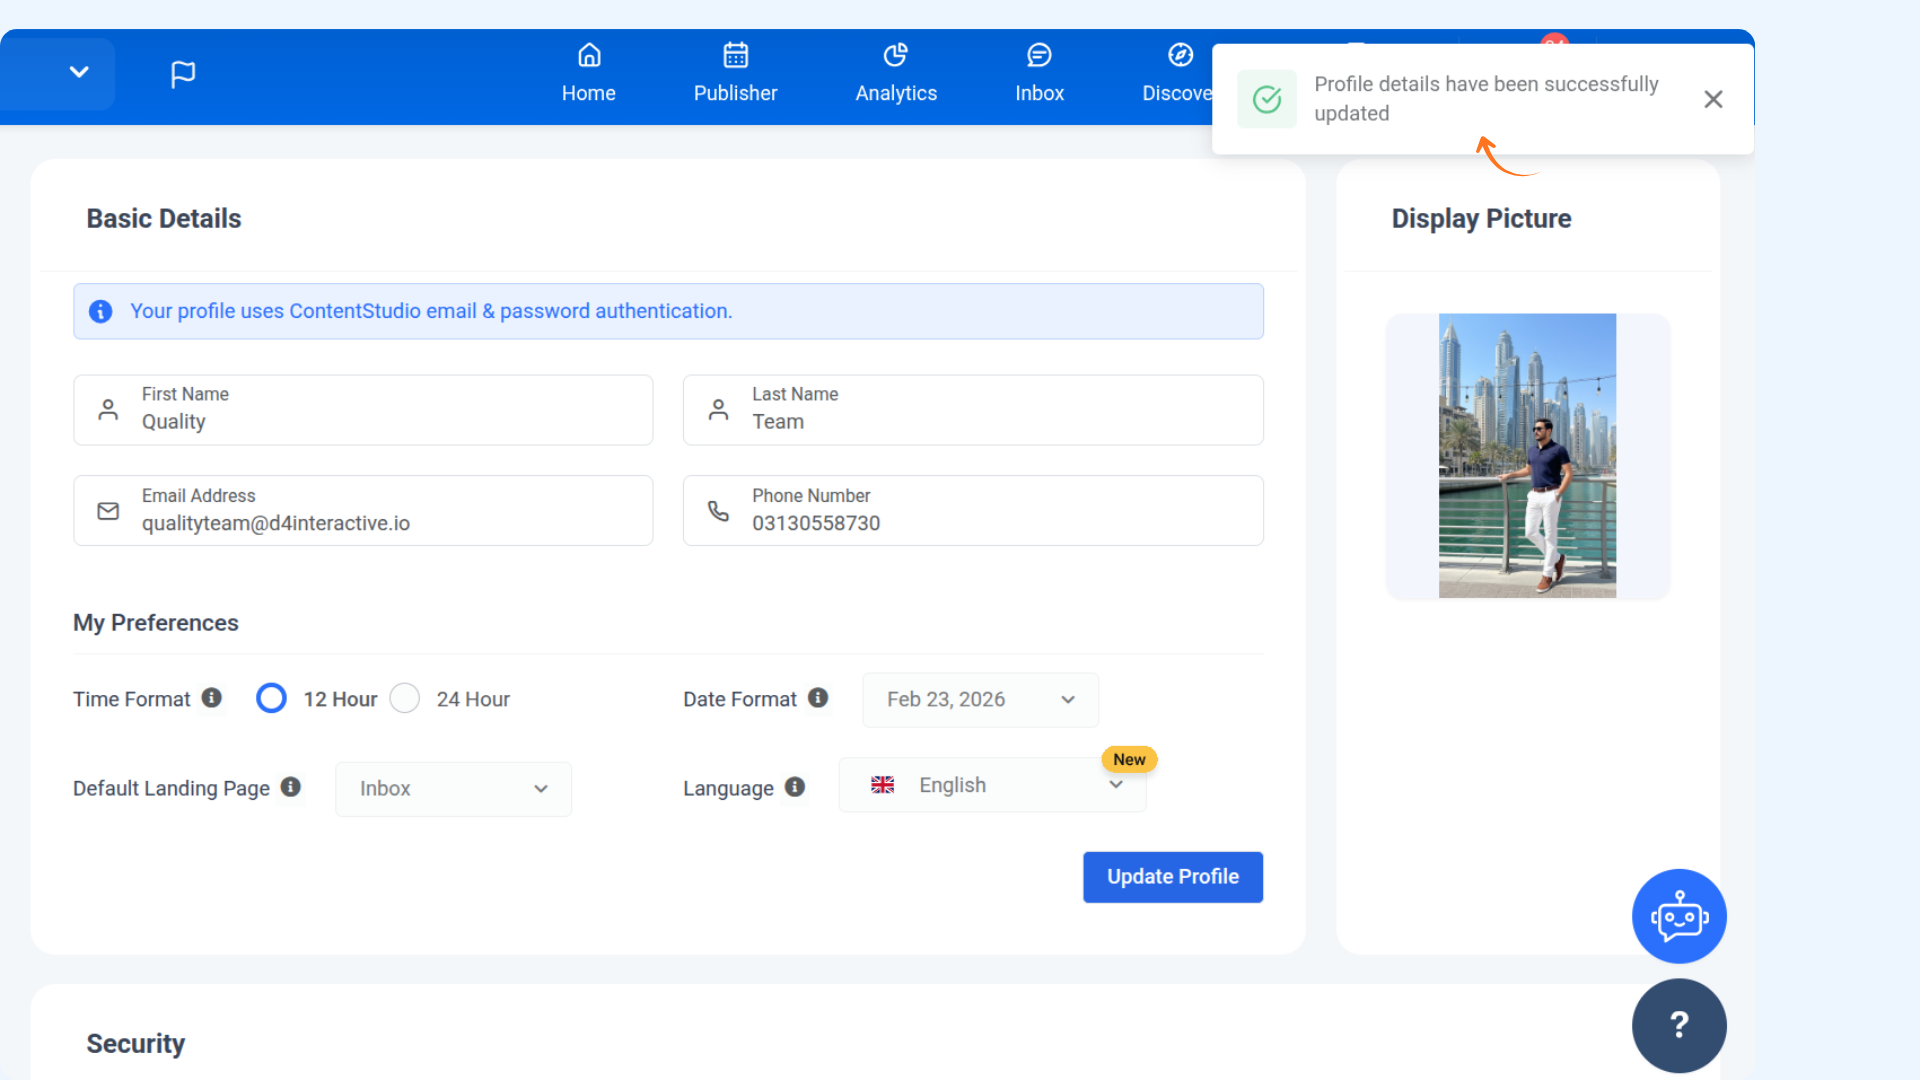Viewport: 1920px width, 1080px height.
Task: Open the English language dropdown
Action: point(992,786)
